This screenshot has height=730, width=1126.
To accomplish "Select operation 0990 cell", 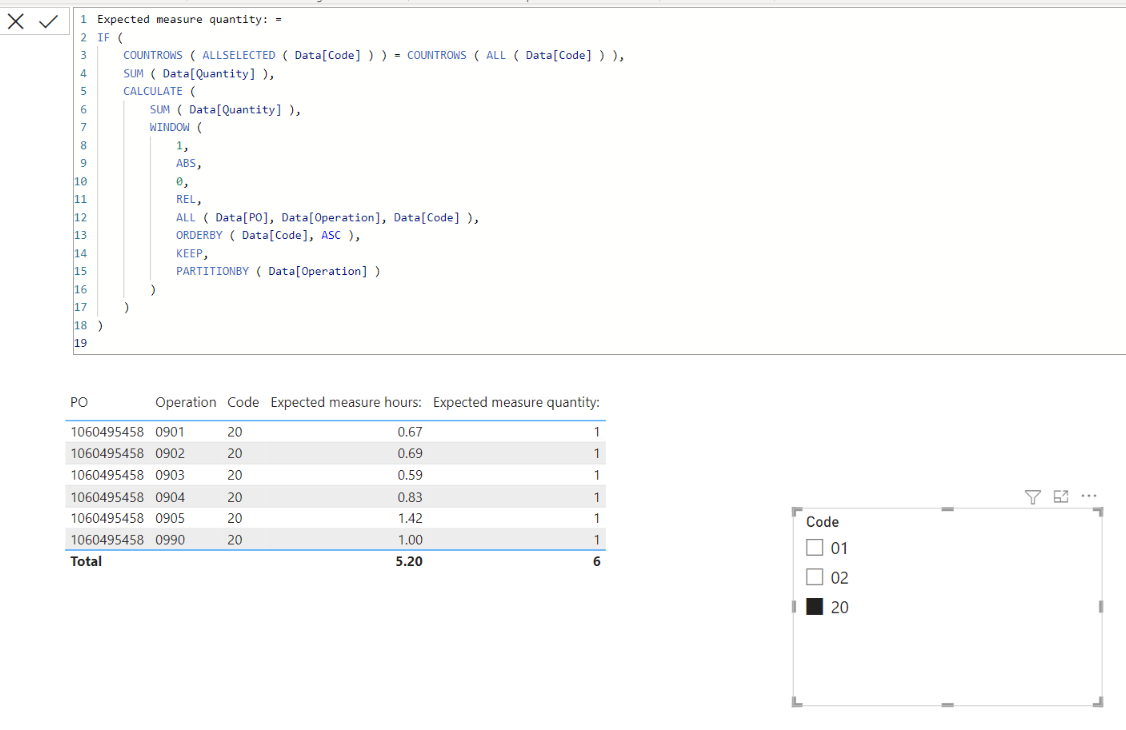I will pos(170,540).
